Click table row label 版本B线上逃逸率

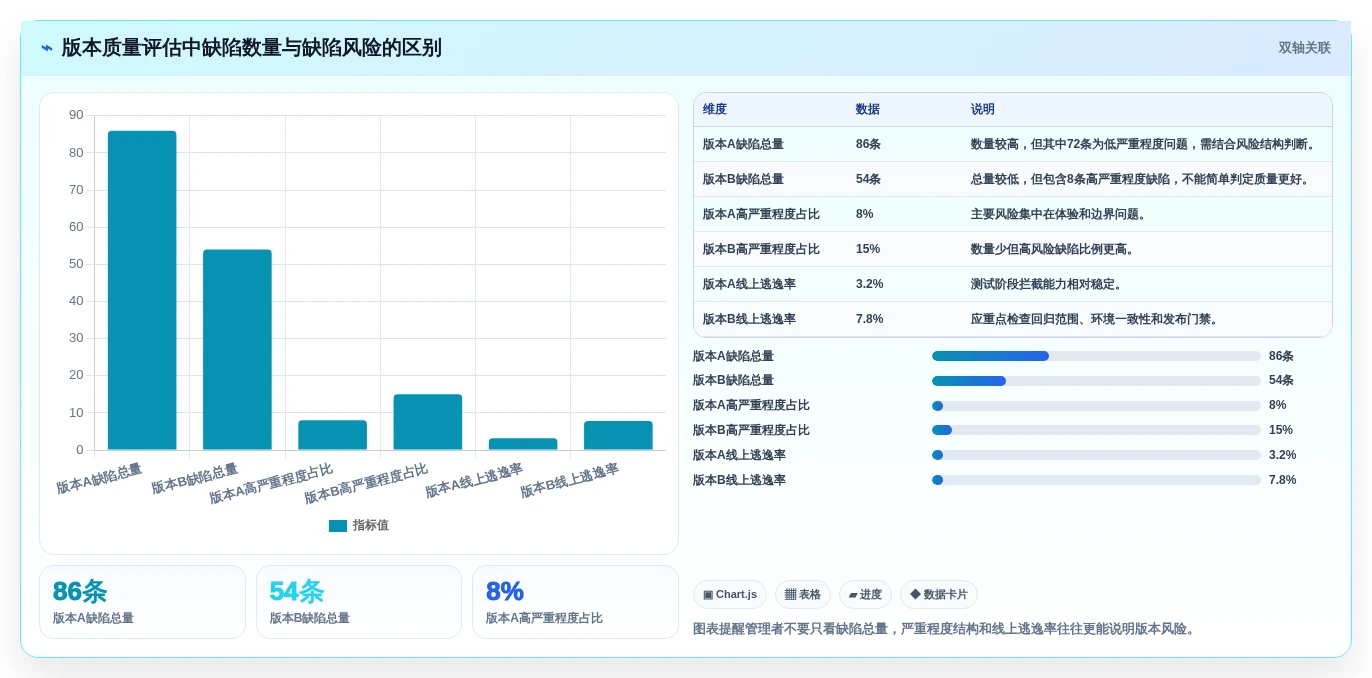pyautogui.click(x=749, y=319)
